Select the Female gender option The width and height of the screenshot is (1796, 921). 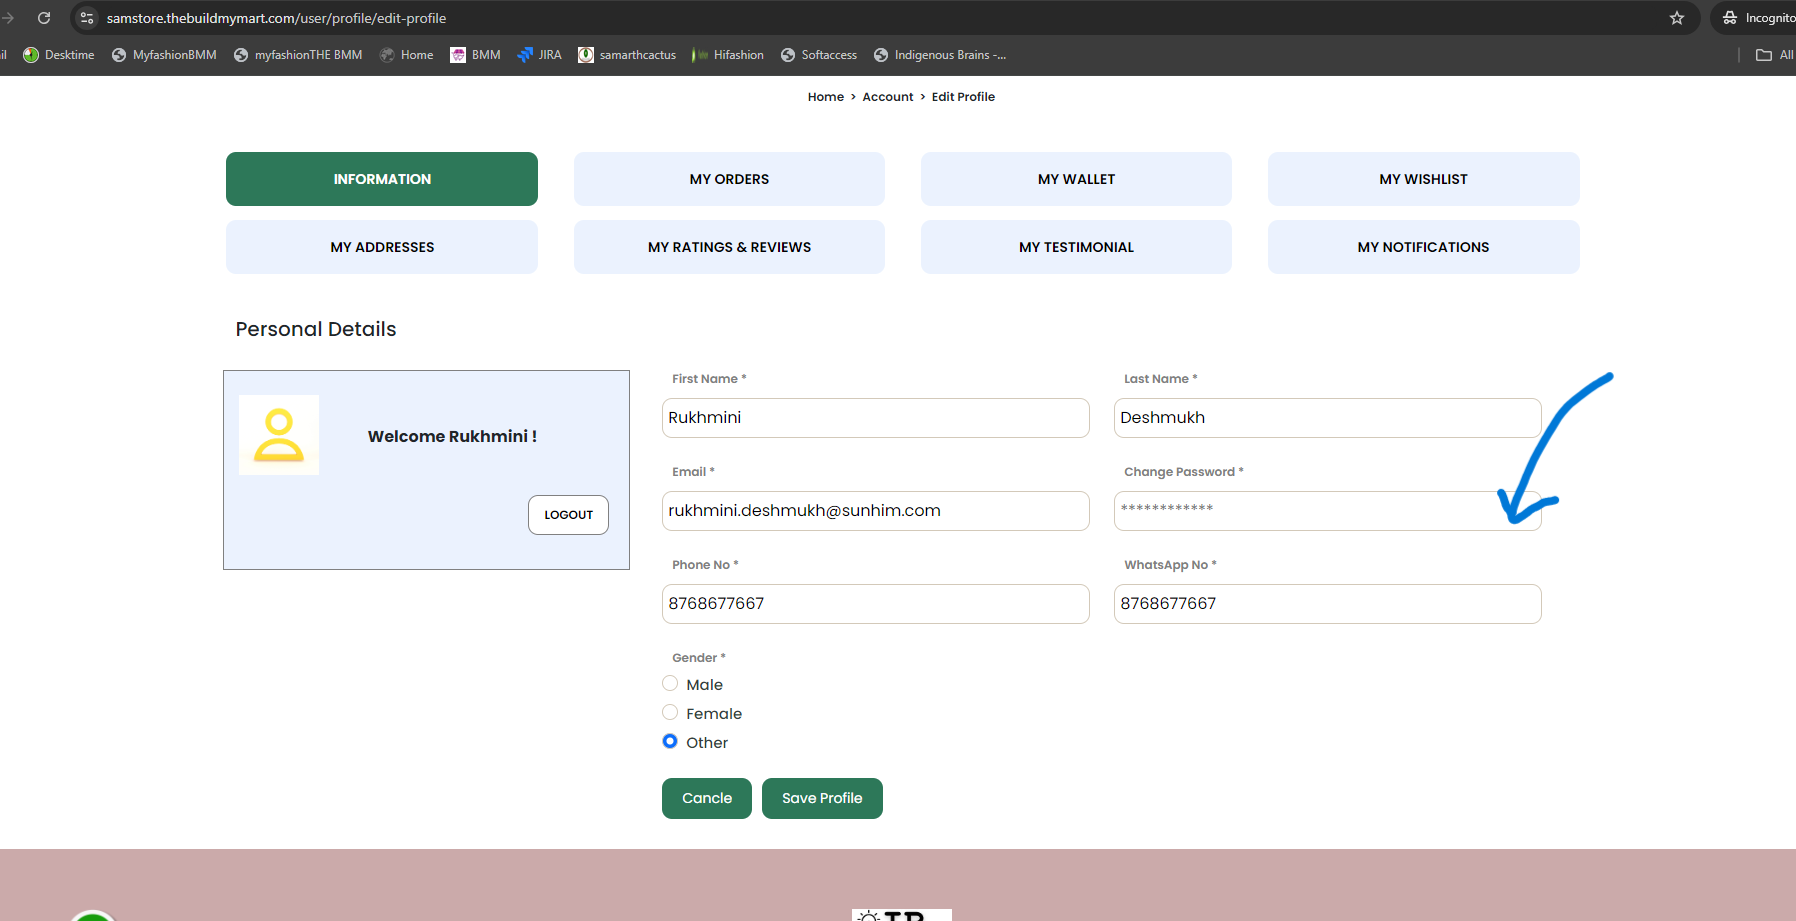(670, 712)
